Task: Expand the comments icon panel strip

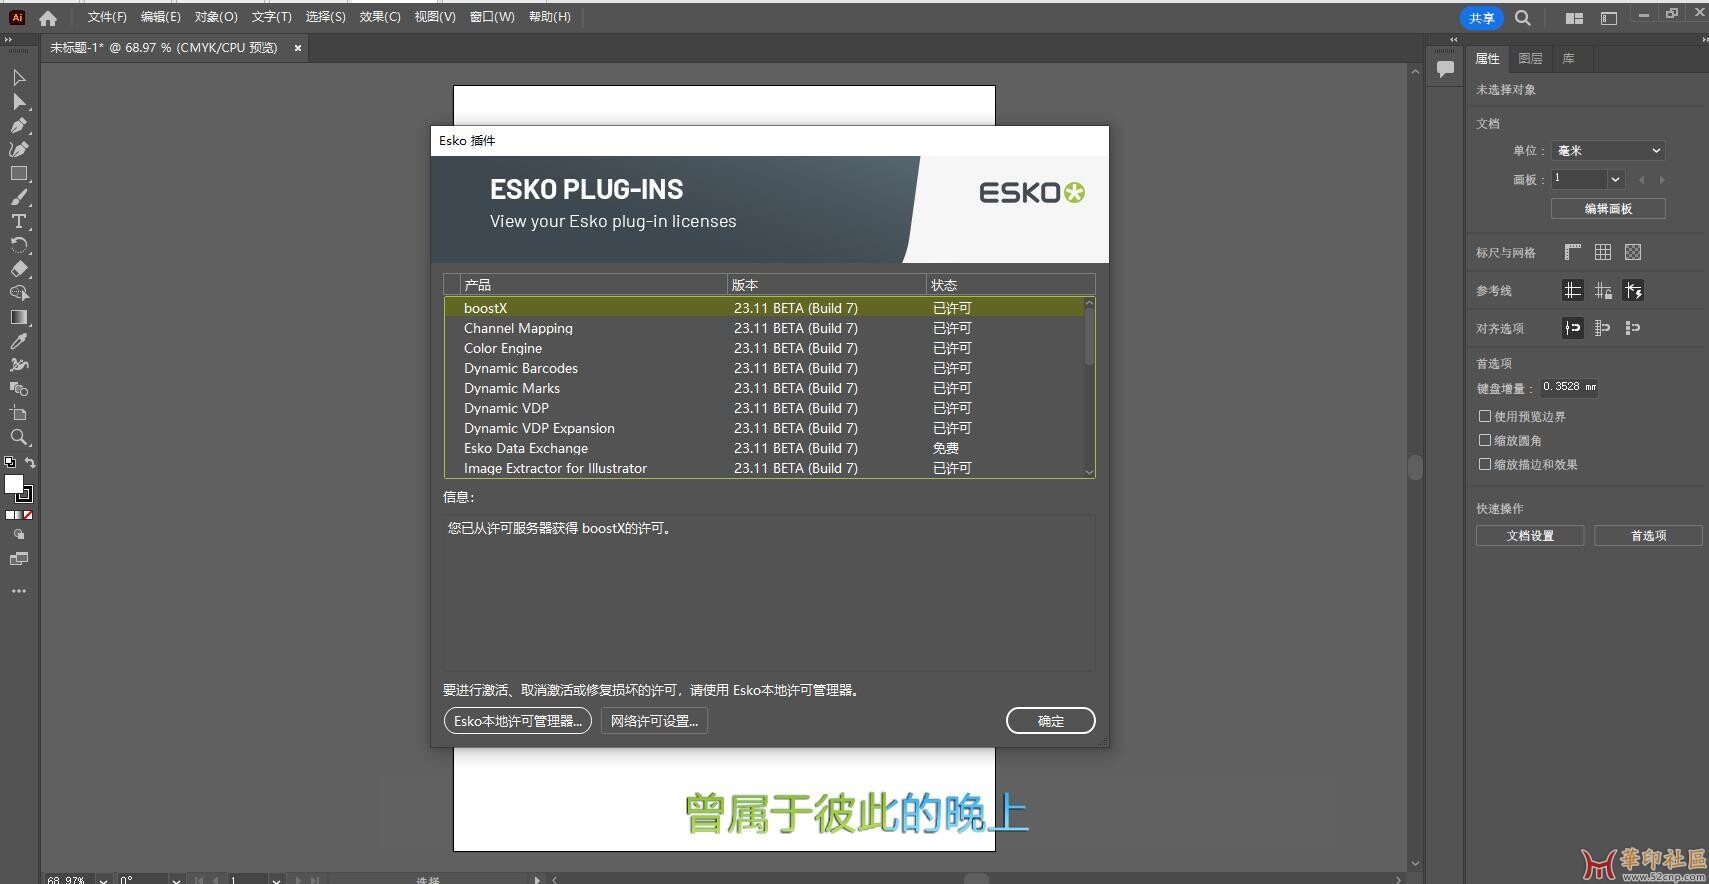Action: (1454, 39)
